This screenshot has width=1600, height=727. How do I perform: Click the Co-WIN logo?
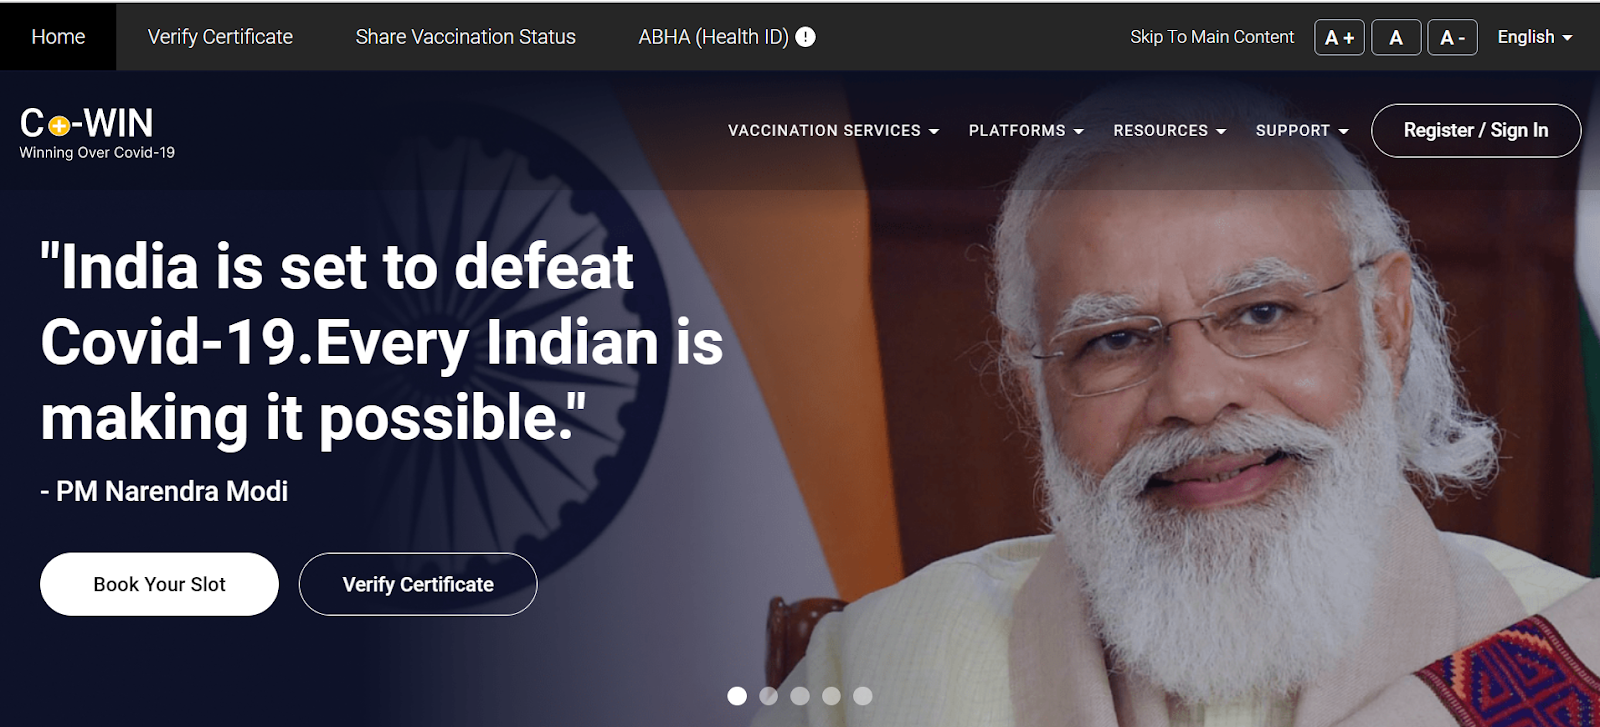coord(97,133)
